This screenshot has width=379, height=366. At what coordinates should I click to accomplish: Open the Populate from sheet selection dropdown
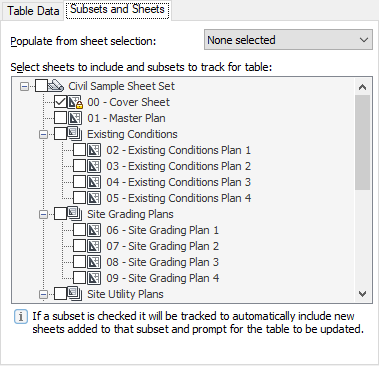tap(288, 40)
